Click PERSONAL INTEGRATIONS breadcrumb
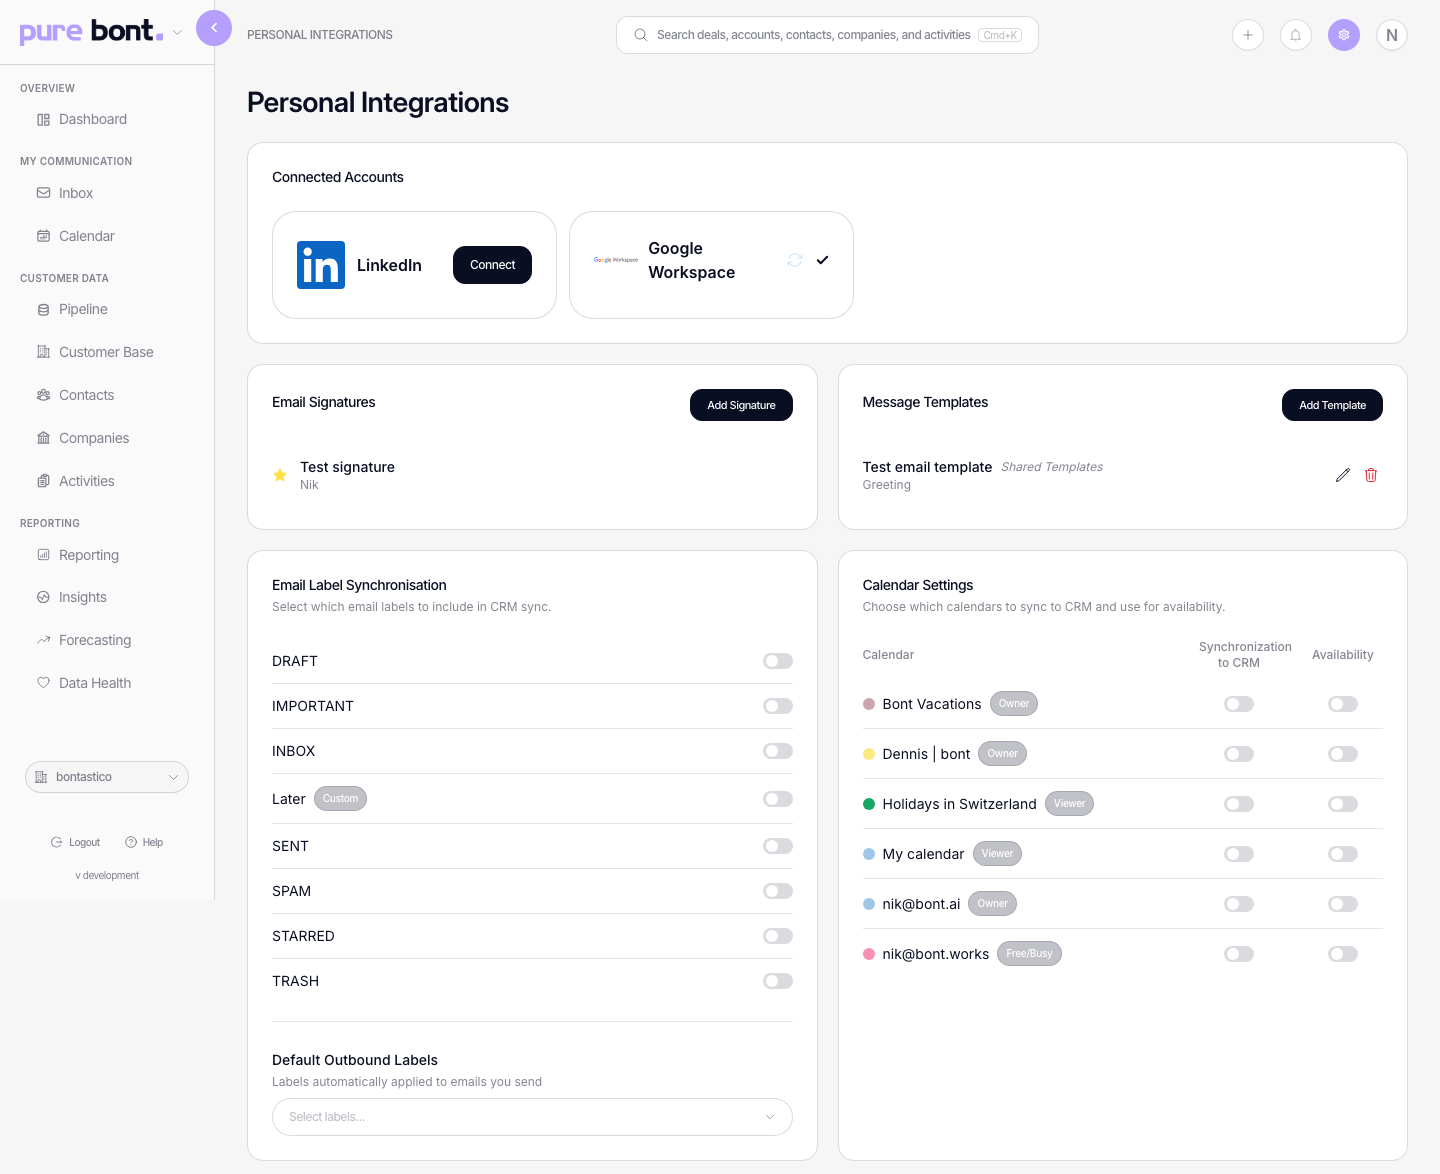1440x1174 pixels. 320,35
